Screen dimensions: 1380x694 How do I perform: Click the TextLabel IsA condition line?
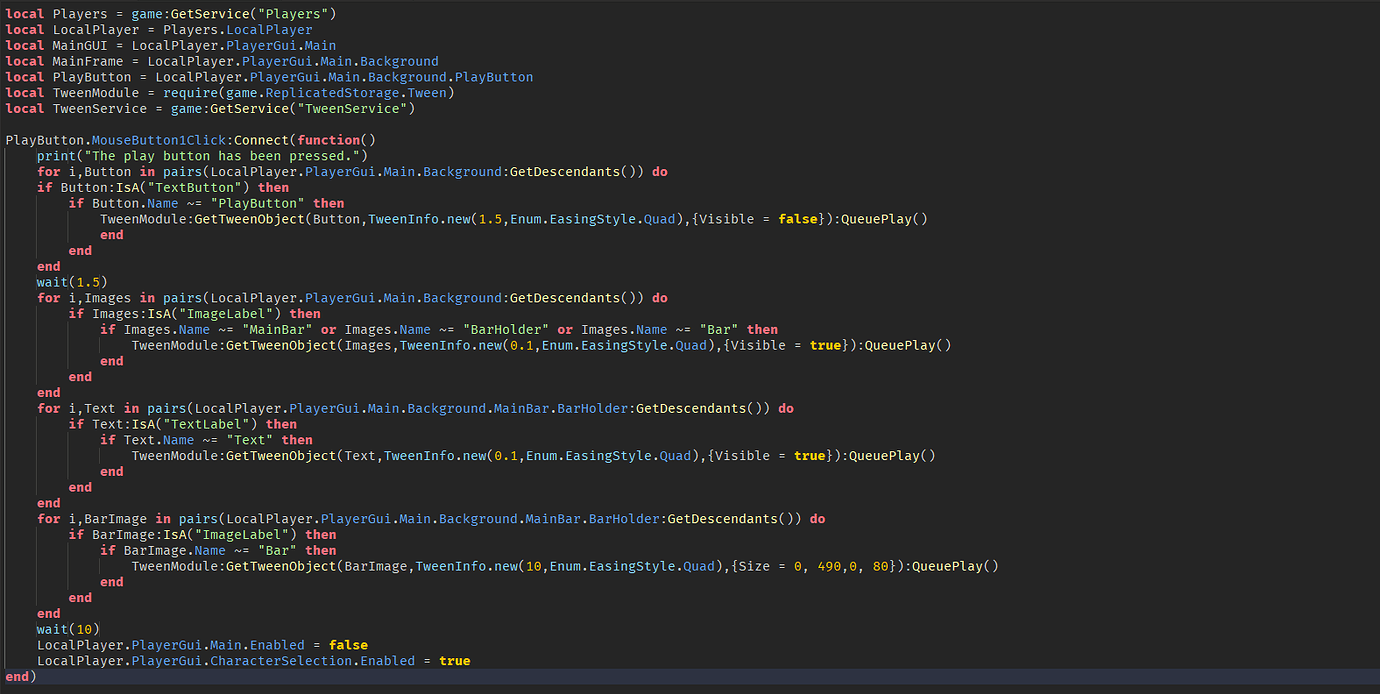tap(175, 423)
